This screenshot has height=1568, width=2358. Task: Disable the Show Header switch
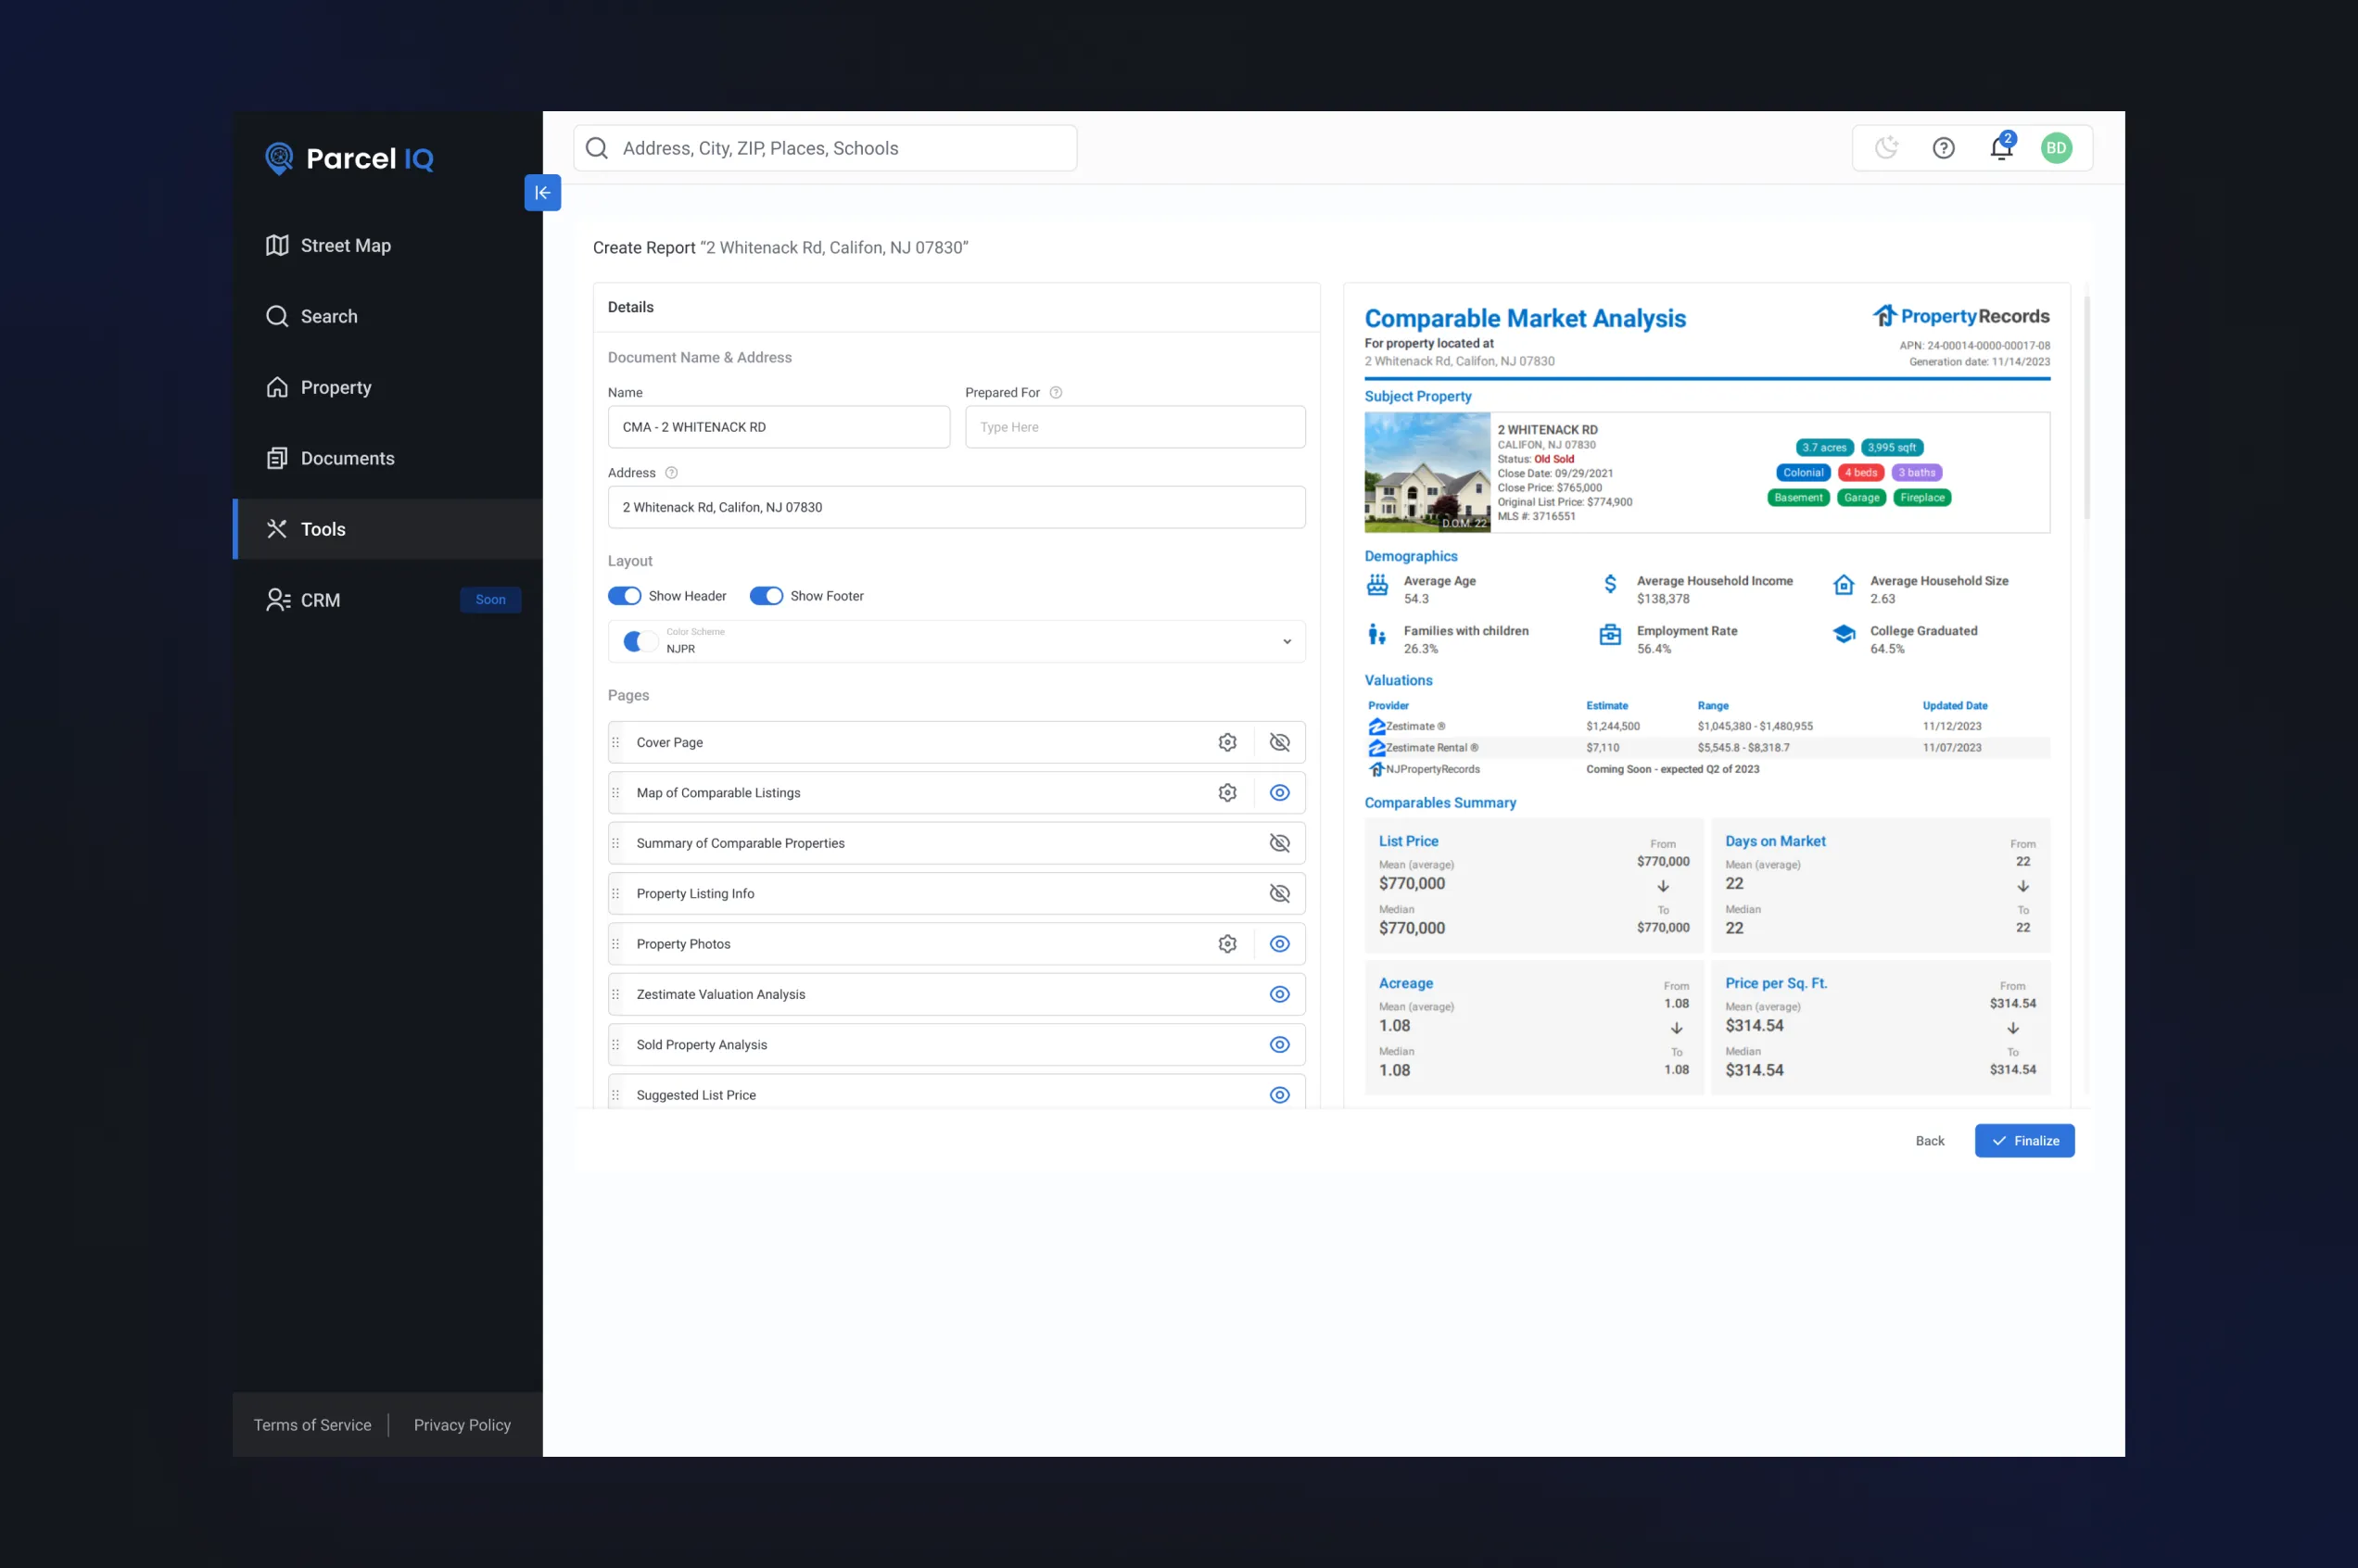pos(625,596)
